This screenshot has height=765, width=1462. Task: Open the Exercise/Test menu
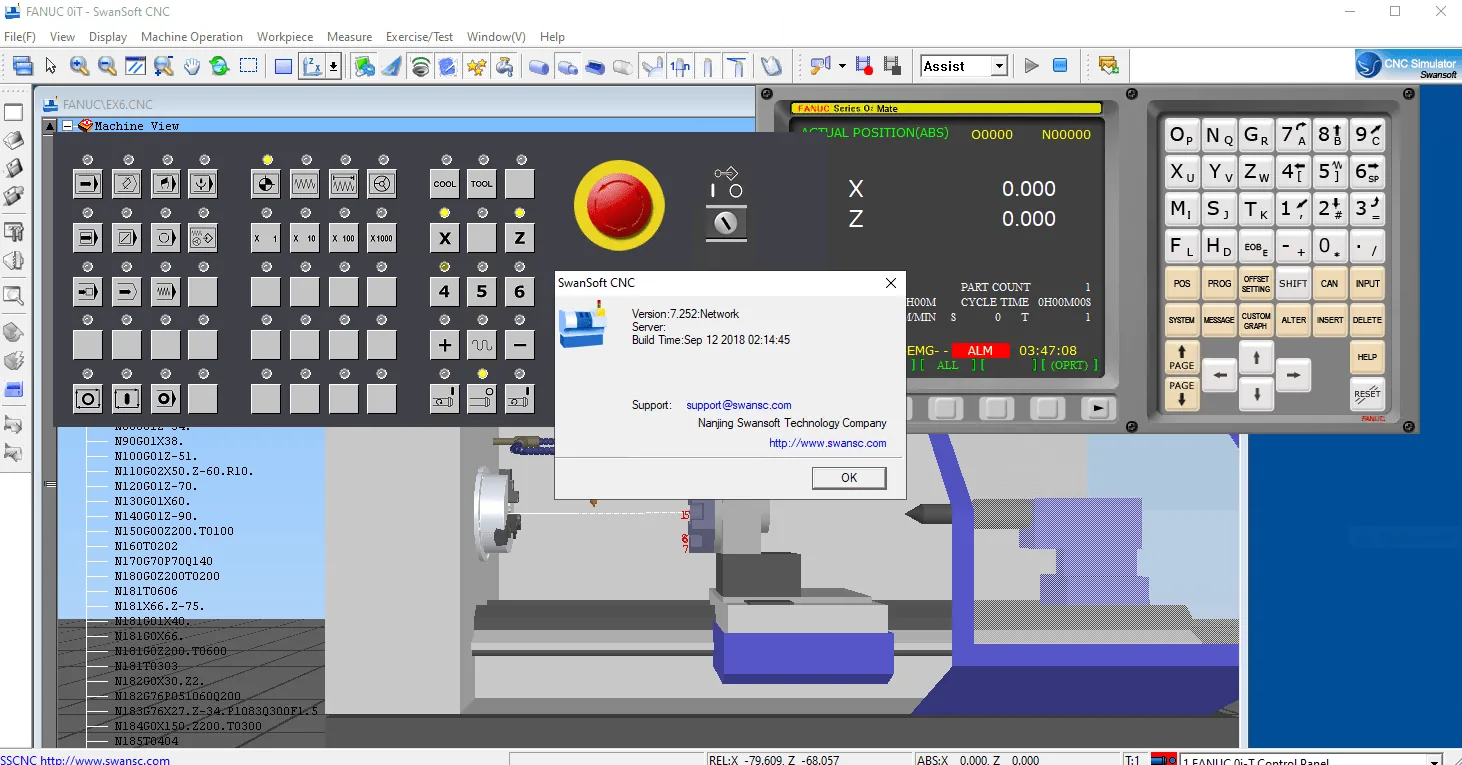pos(420,37)
